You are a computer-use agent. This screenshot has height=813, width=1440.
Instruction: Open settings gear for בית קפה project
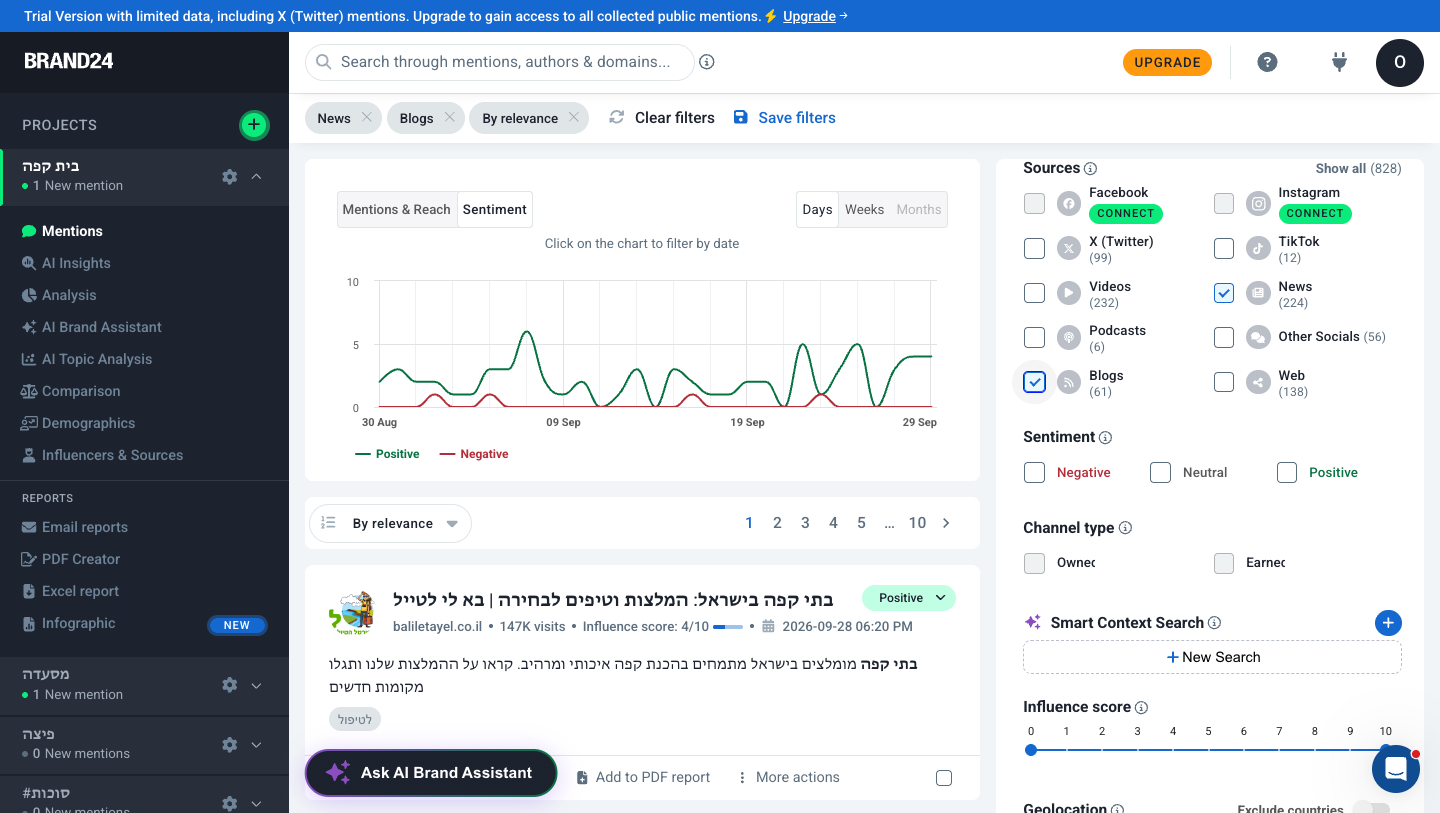coord(230,176)
